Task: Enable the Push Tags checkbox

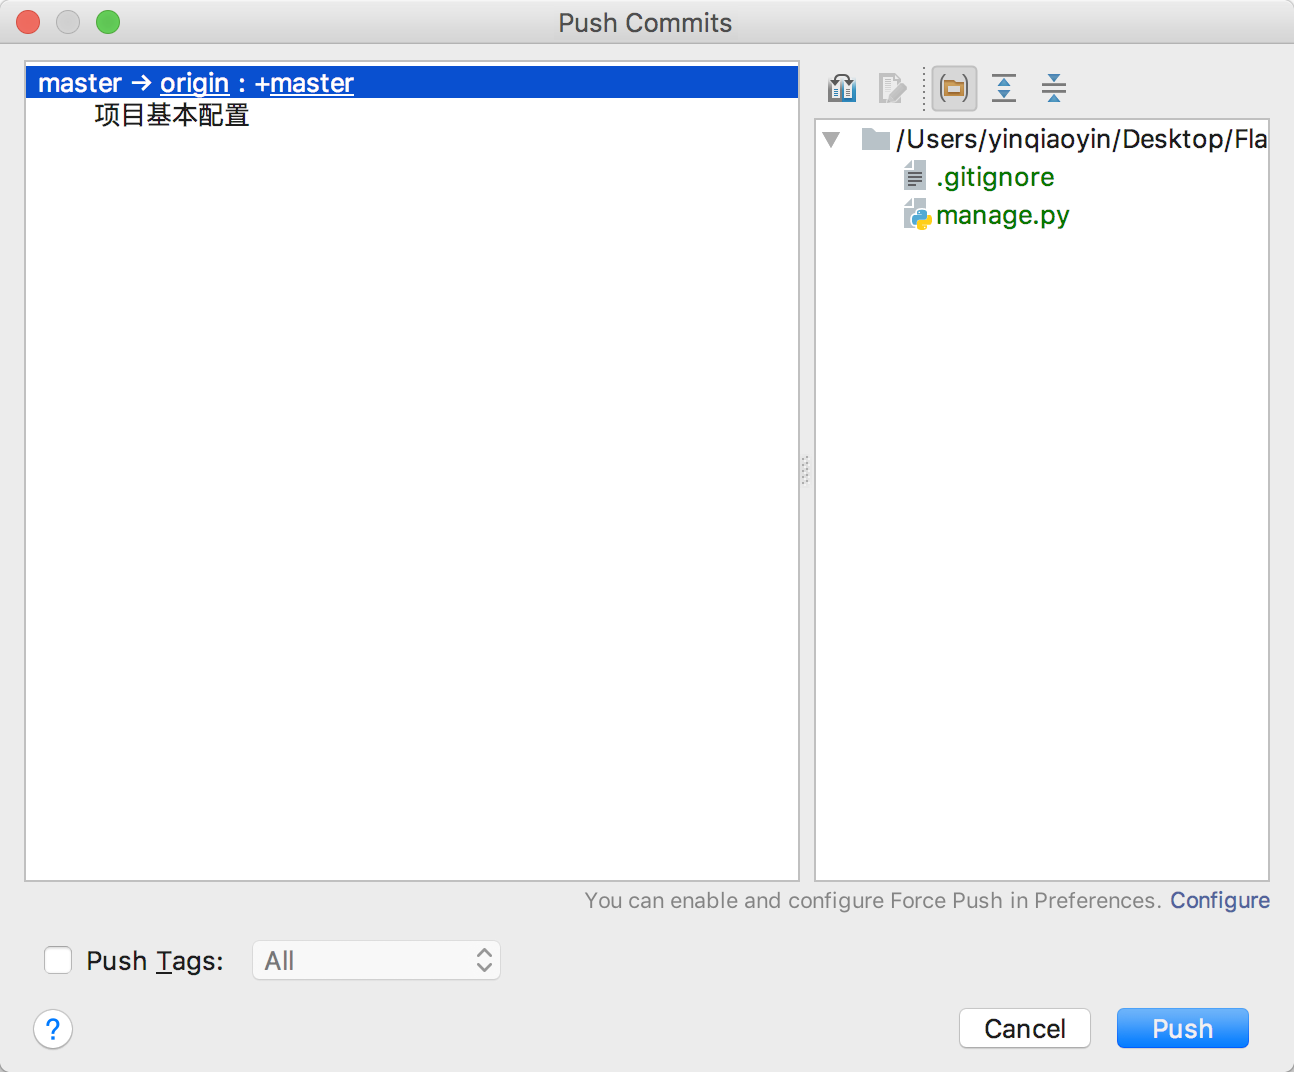Action: 58,960
